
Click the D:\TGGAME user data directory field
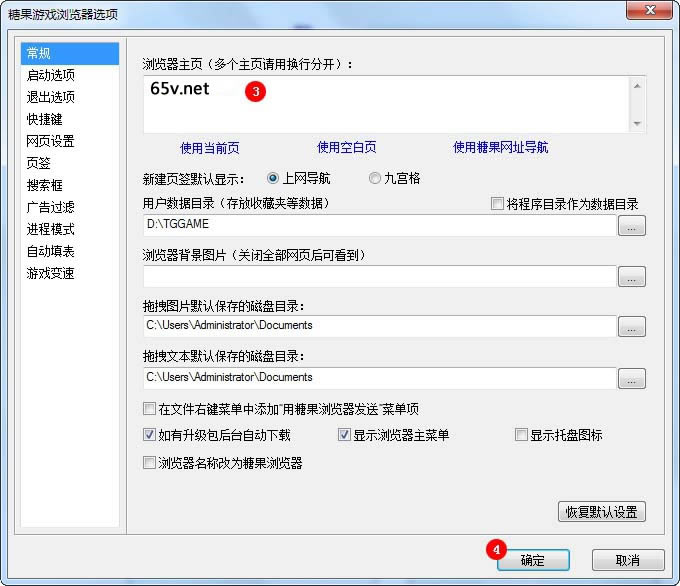[380, 225]
